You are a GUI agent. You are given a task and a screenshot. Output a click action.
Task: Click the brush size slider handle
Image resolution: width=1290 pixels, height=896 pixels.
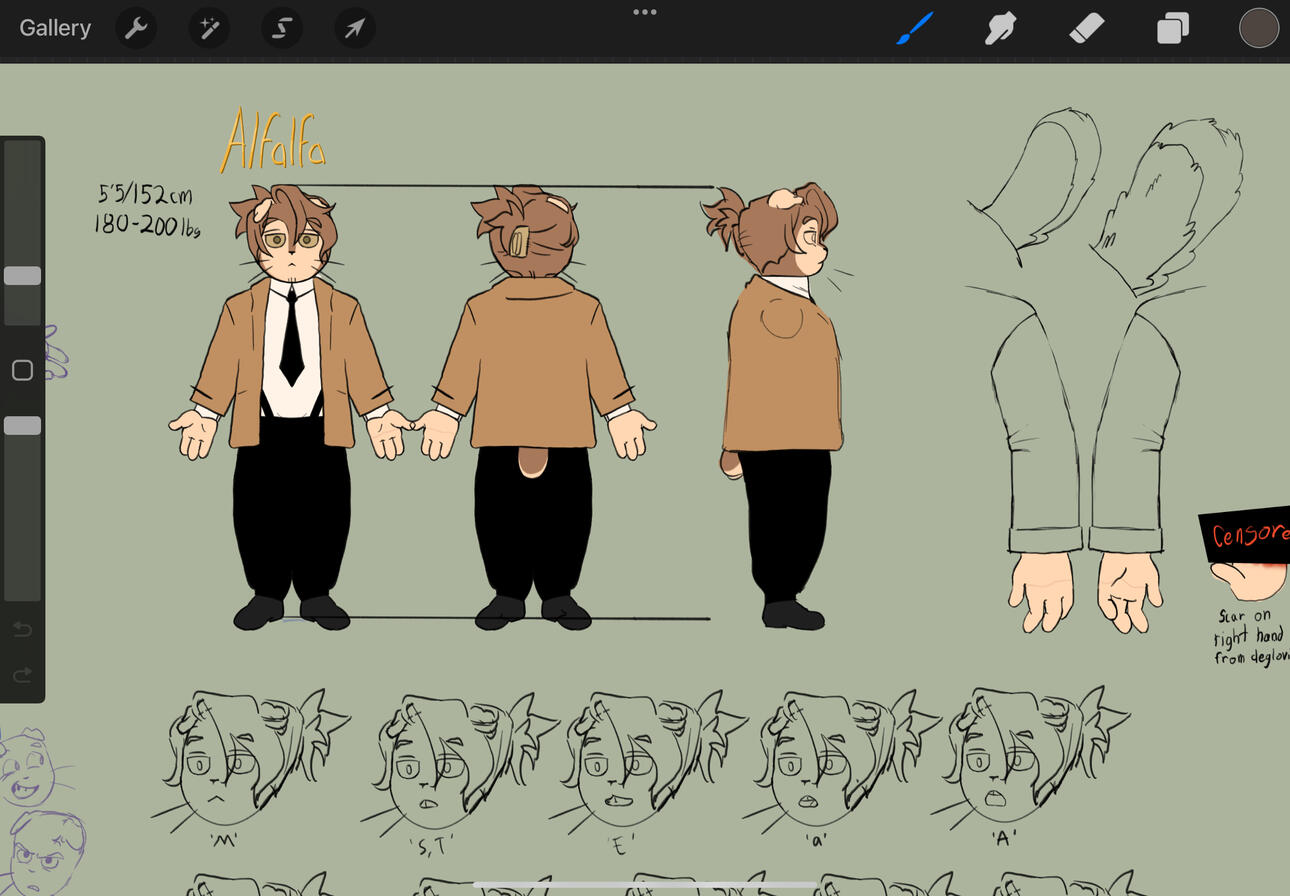22,276
